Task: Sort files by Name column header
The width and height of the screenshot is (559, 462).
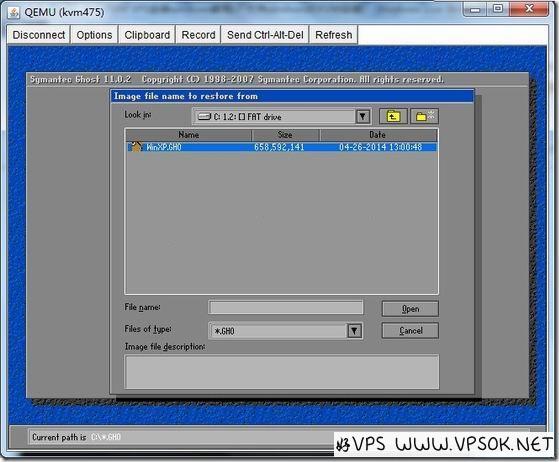Action: (189, 135)
